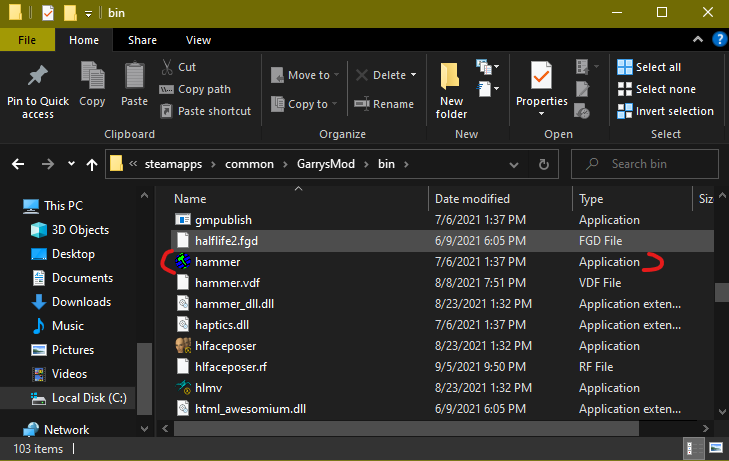
Task: Expand the address bar history dropdown
Action: (x=517, y=164)
